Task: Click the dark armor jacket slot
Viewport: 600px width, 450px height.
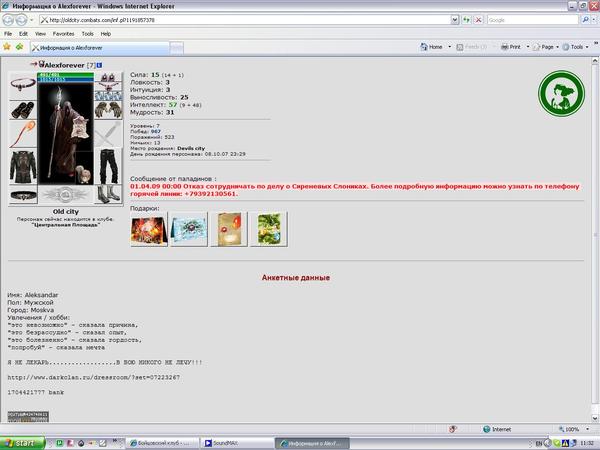Action: (x=23, y=167)
